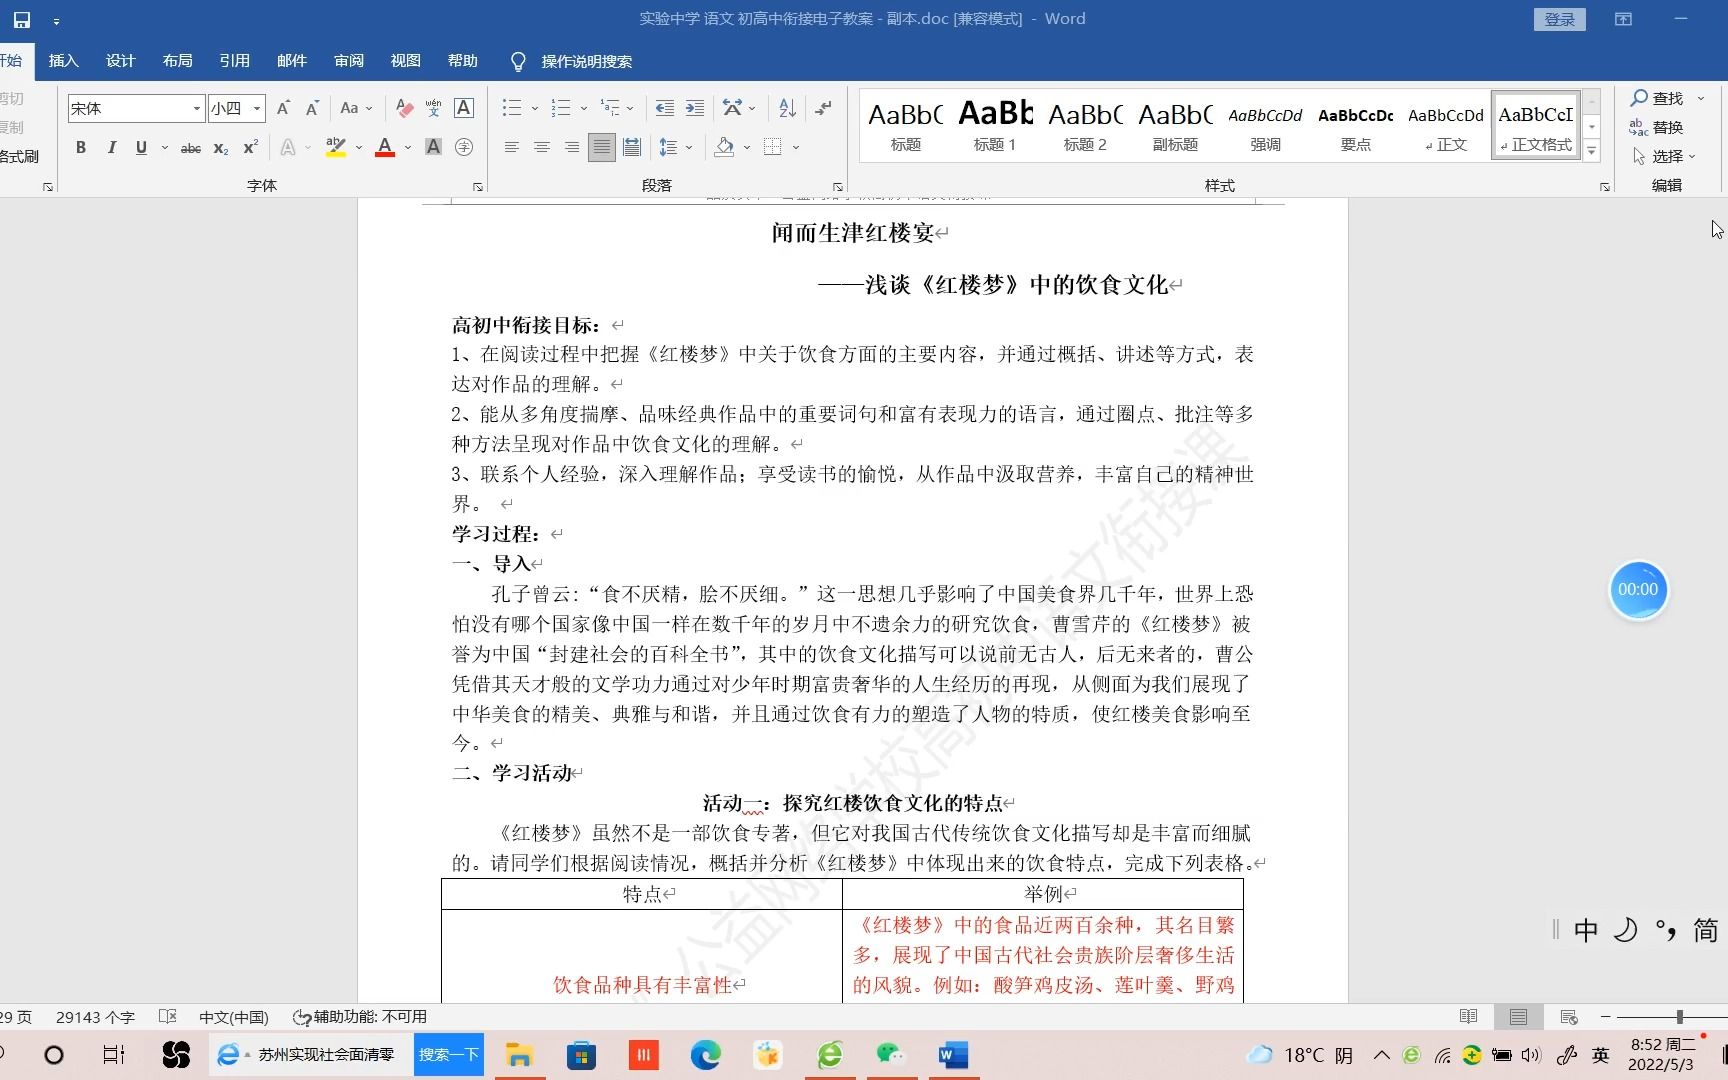This screenshot has width=1728, height=1080.
Task: Open the 审阅 tab
Action: click(x=348, y=61)
